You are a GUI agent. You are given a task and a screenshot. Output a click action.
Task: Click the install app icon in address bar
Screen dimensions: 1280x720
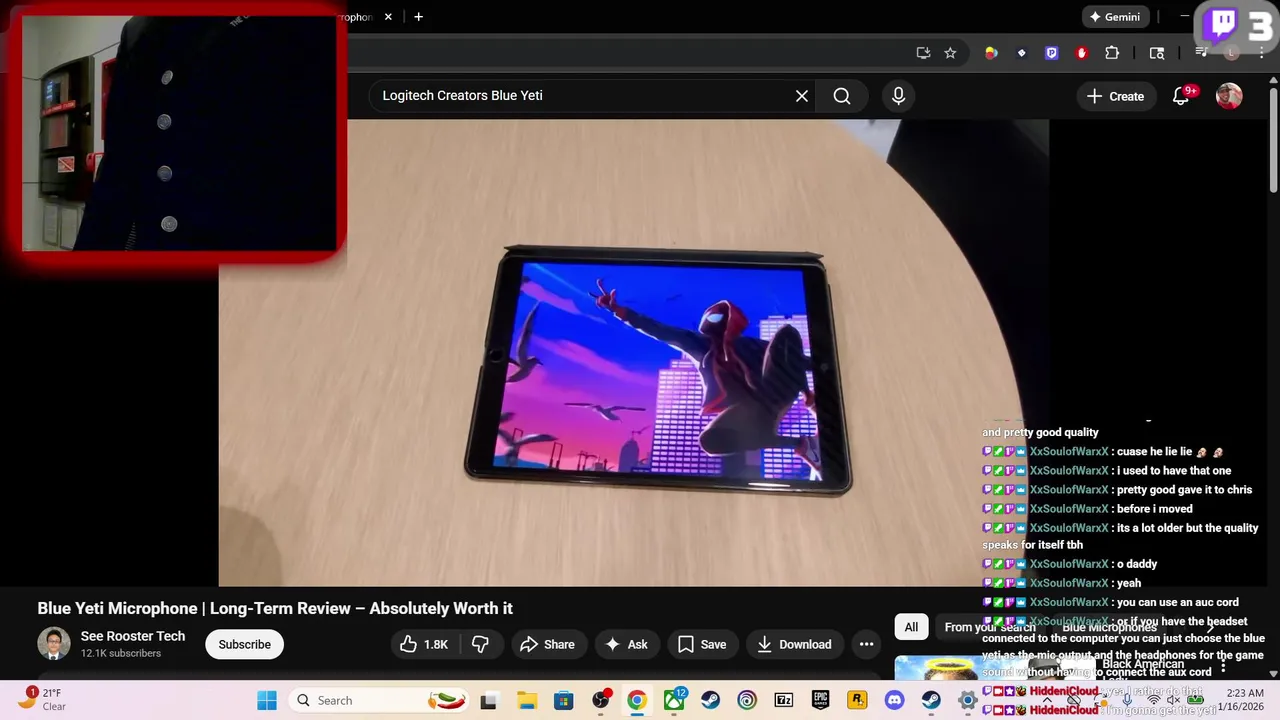click(x=923, y=53)
